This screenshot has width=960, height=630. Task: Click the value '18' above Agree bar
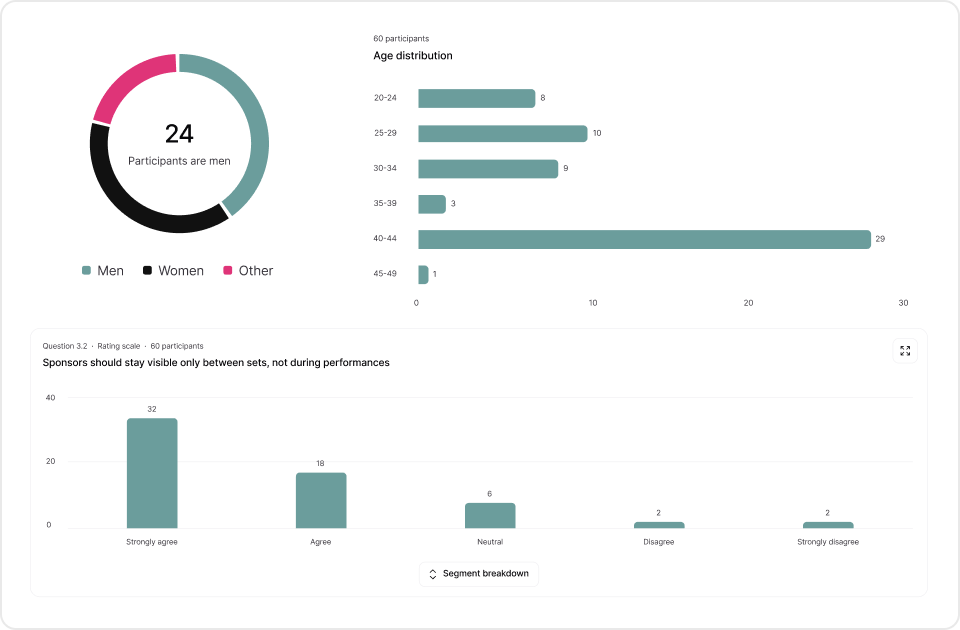(x=320, y=463)
